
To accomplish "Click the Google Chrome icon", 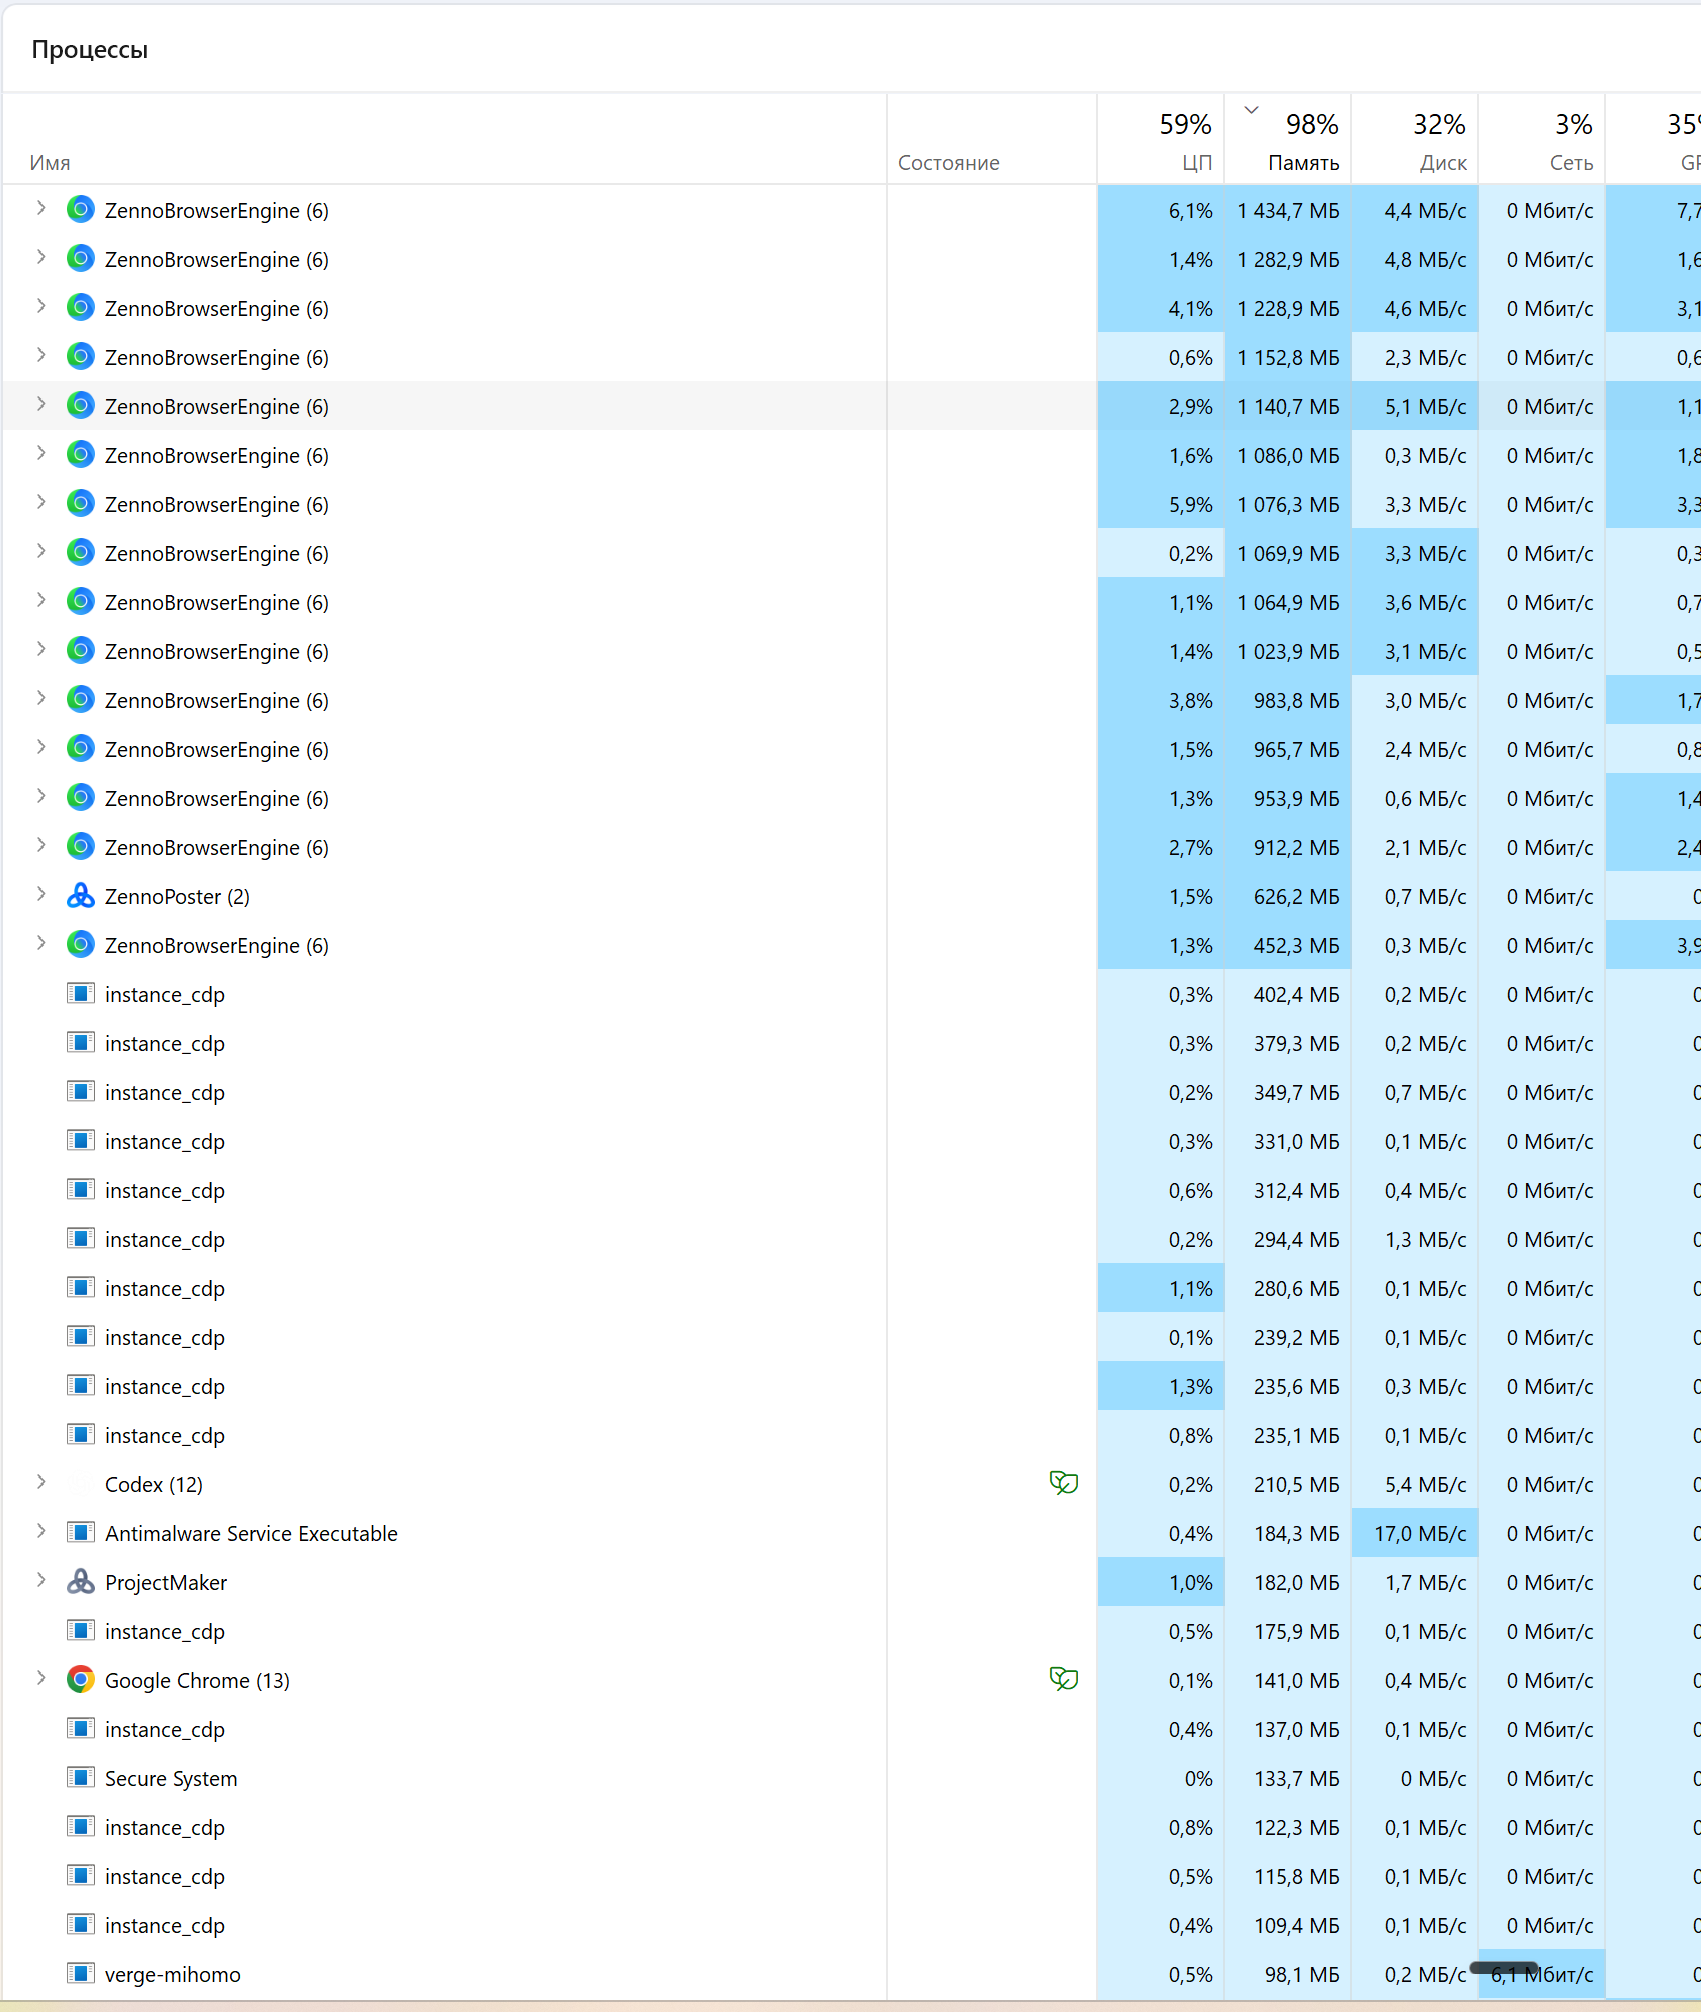I will tap(81, 1680).
